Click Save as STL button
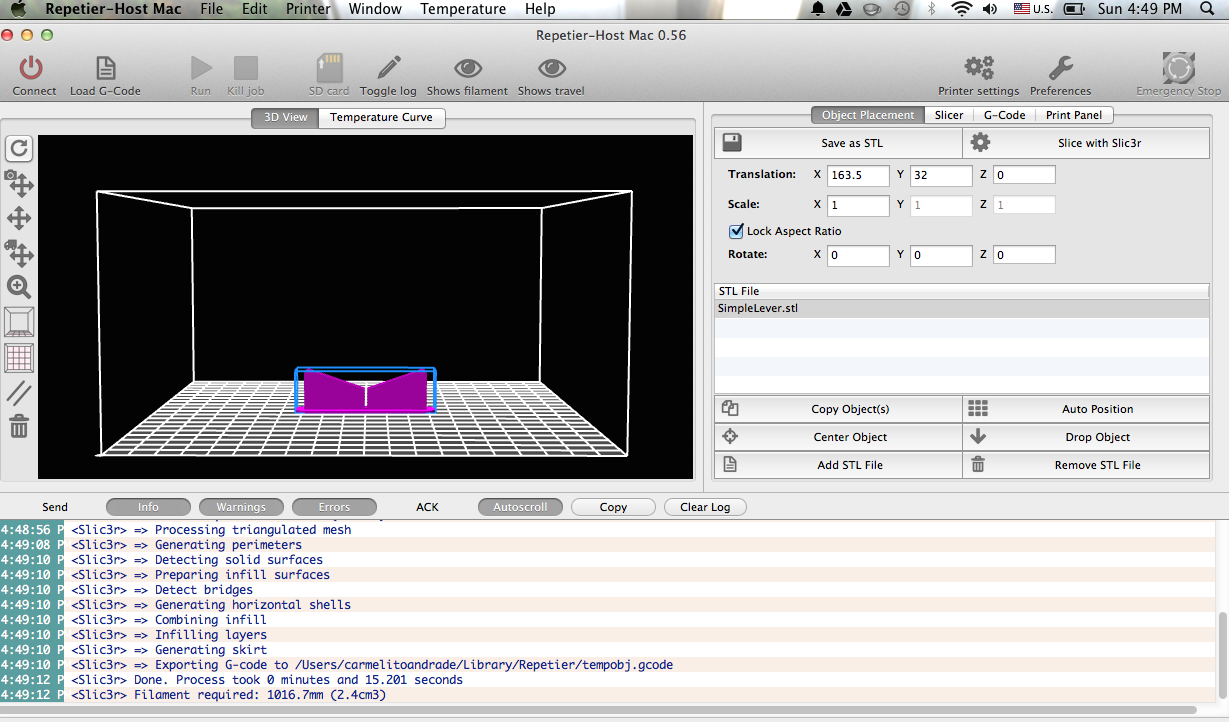The width and height of the screenshot is (1229, 722). [x=838, y=143]
